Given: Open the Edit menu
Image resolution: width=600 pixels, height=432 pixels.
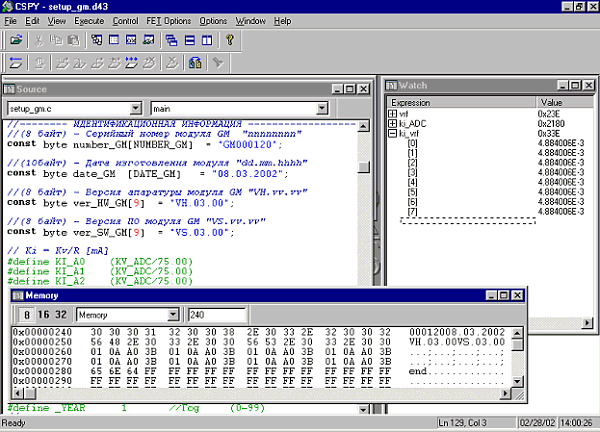Looking at the screenshot, I should click(x=33, y=21).
